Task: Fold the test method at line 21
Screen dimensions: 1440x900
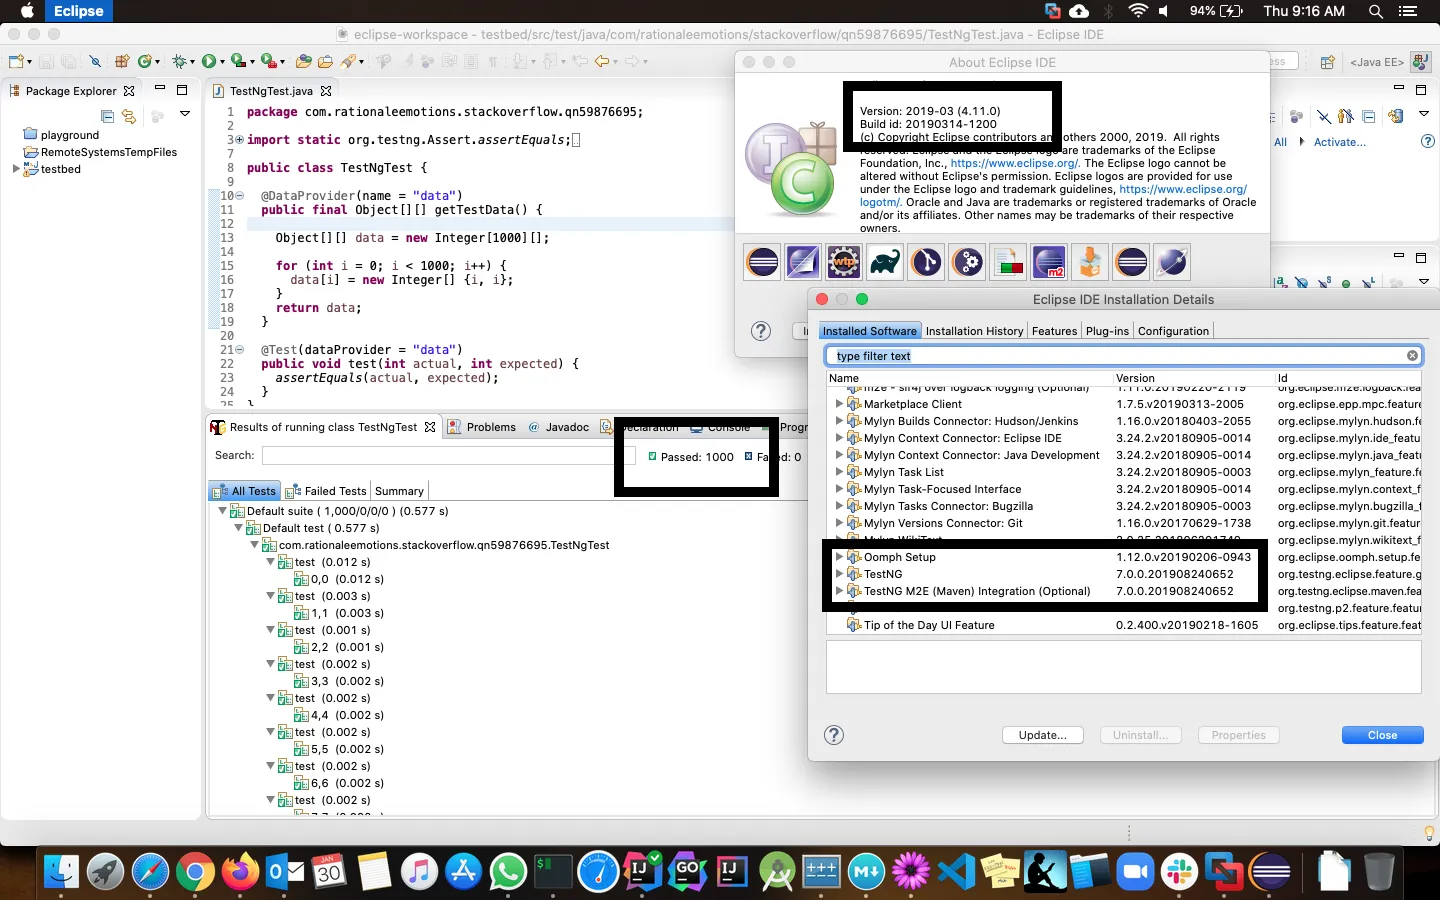Action: tap(240, 350)
